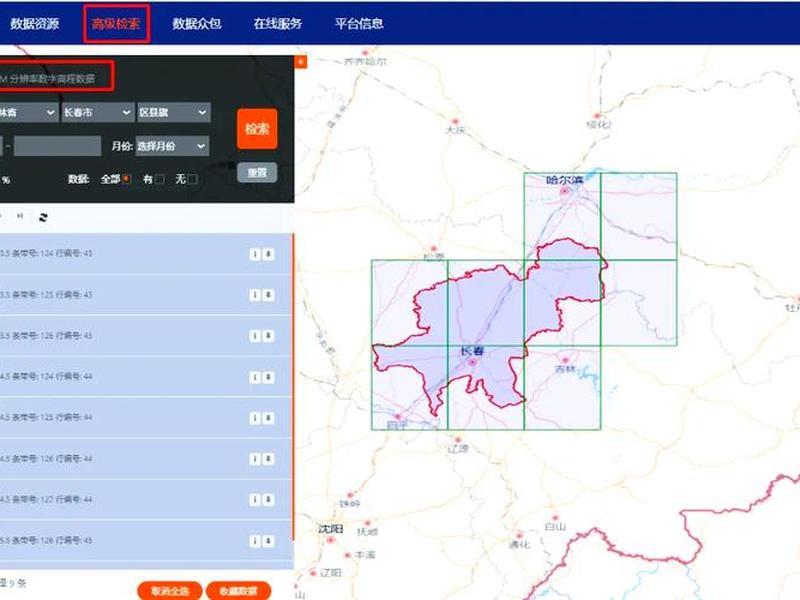Select result row strip 127 row 44

click(146, 499)
